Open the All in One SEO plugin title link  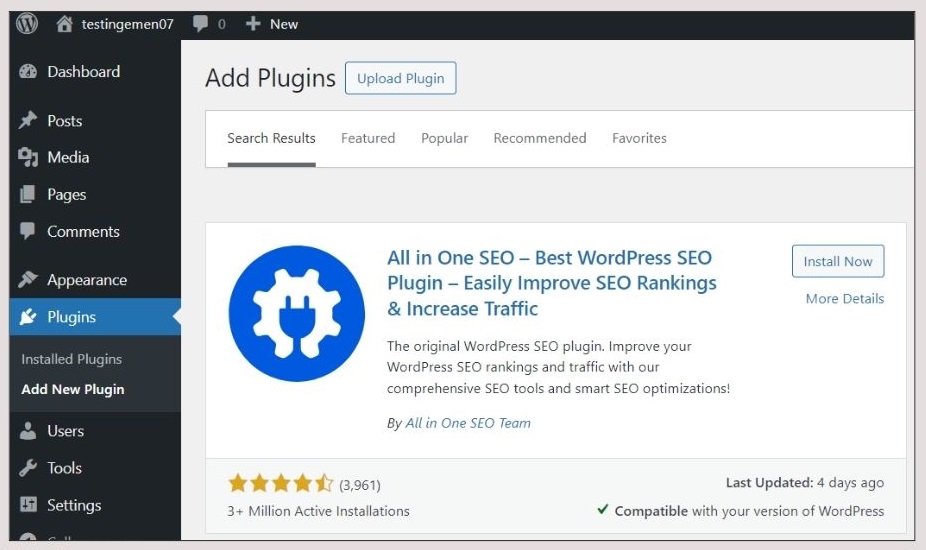coord(552,283)
